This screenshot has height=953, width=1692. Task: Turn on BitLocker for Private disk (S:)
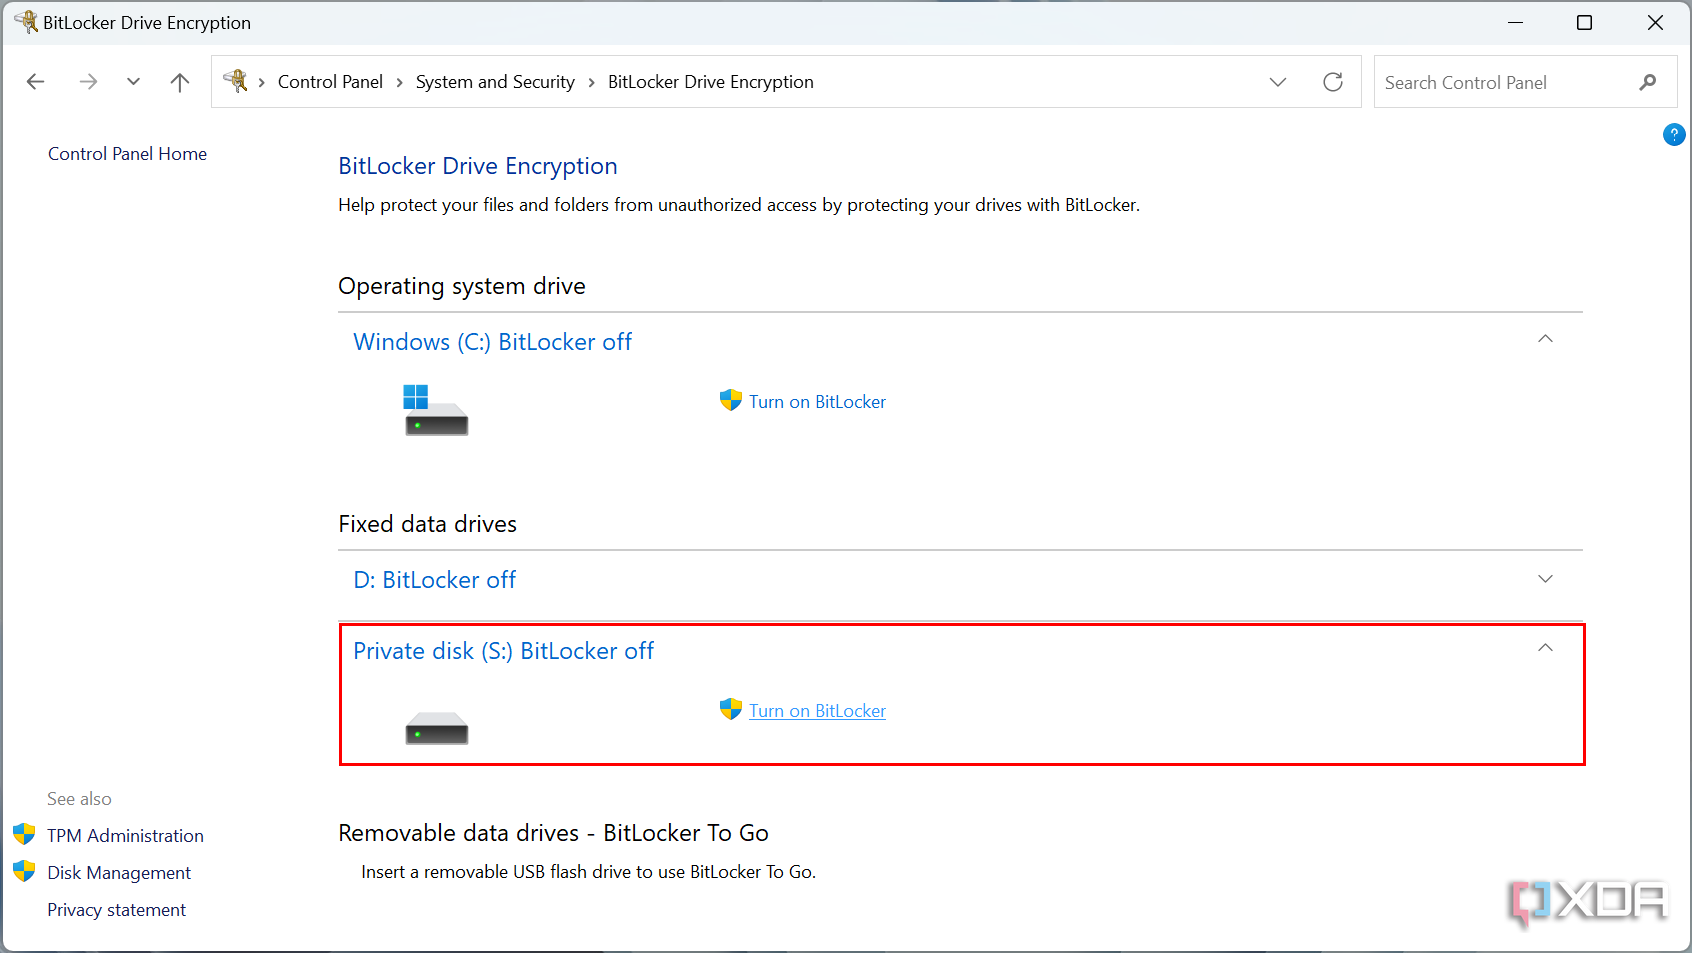pos(817,711)
